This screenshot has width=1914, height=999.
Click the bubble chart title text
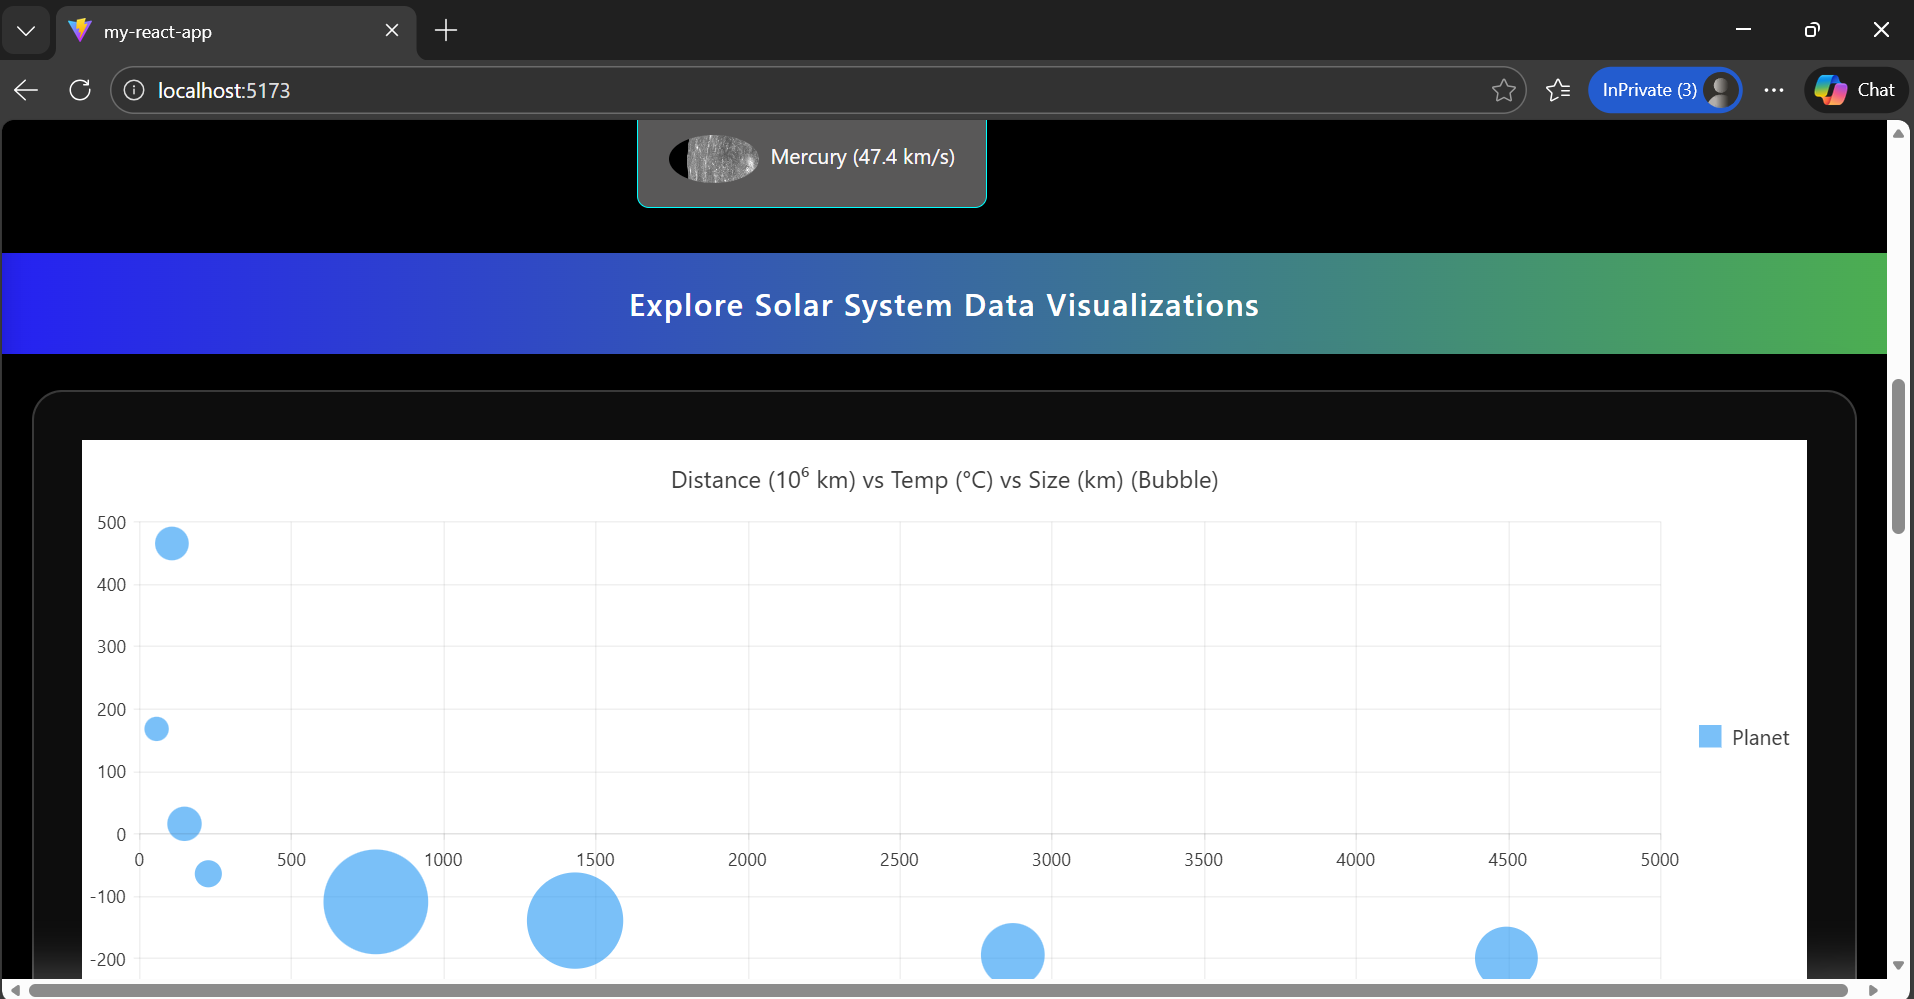pyautogui.click(x=944, y=480)
